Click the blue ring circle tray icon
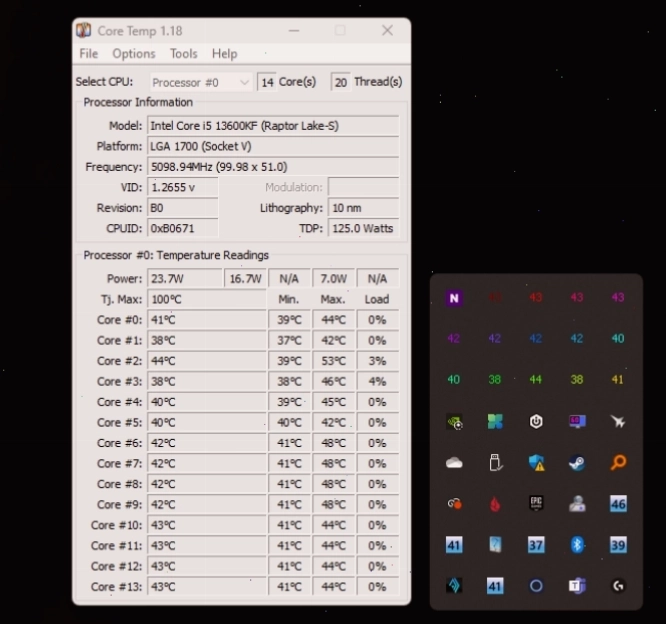This screenshot has width=666, height=625. [x=536, y=586]
